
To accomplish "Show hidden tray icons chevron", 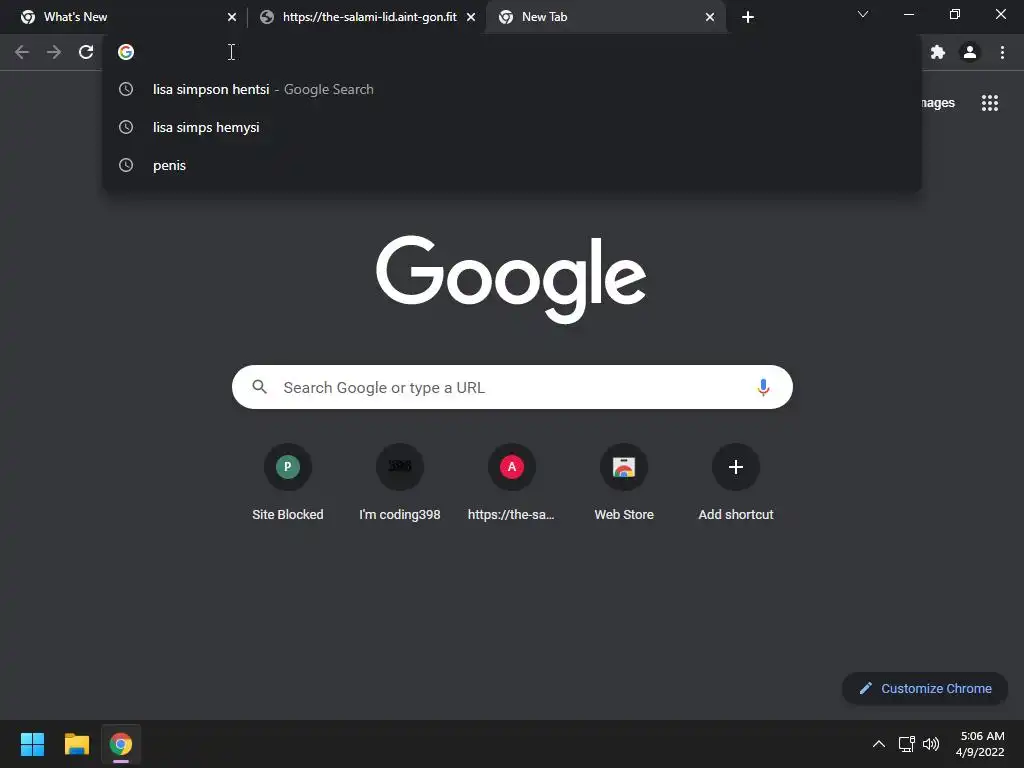I will point(879,744).
